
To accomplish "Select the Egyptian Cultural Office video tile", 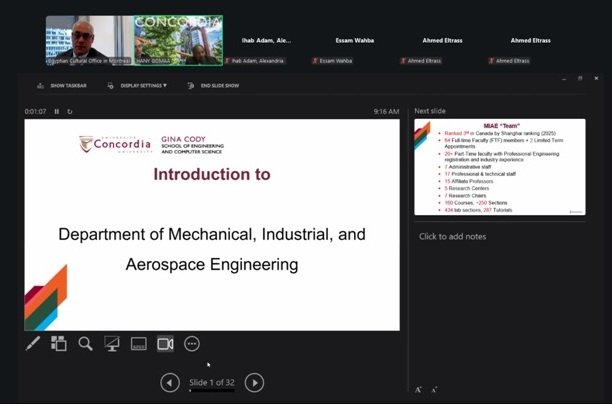I will click(x=90, y=41).
